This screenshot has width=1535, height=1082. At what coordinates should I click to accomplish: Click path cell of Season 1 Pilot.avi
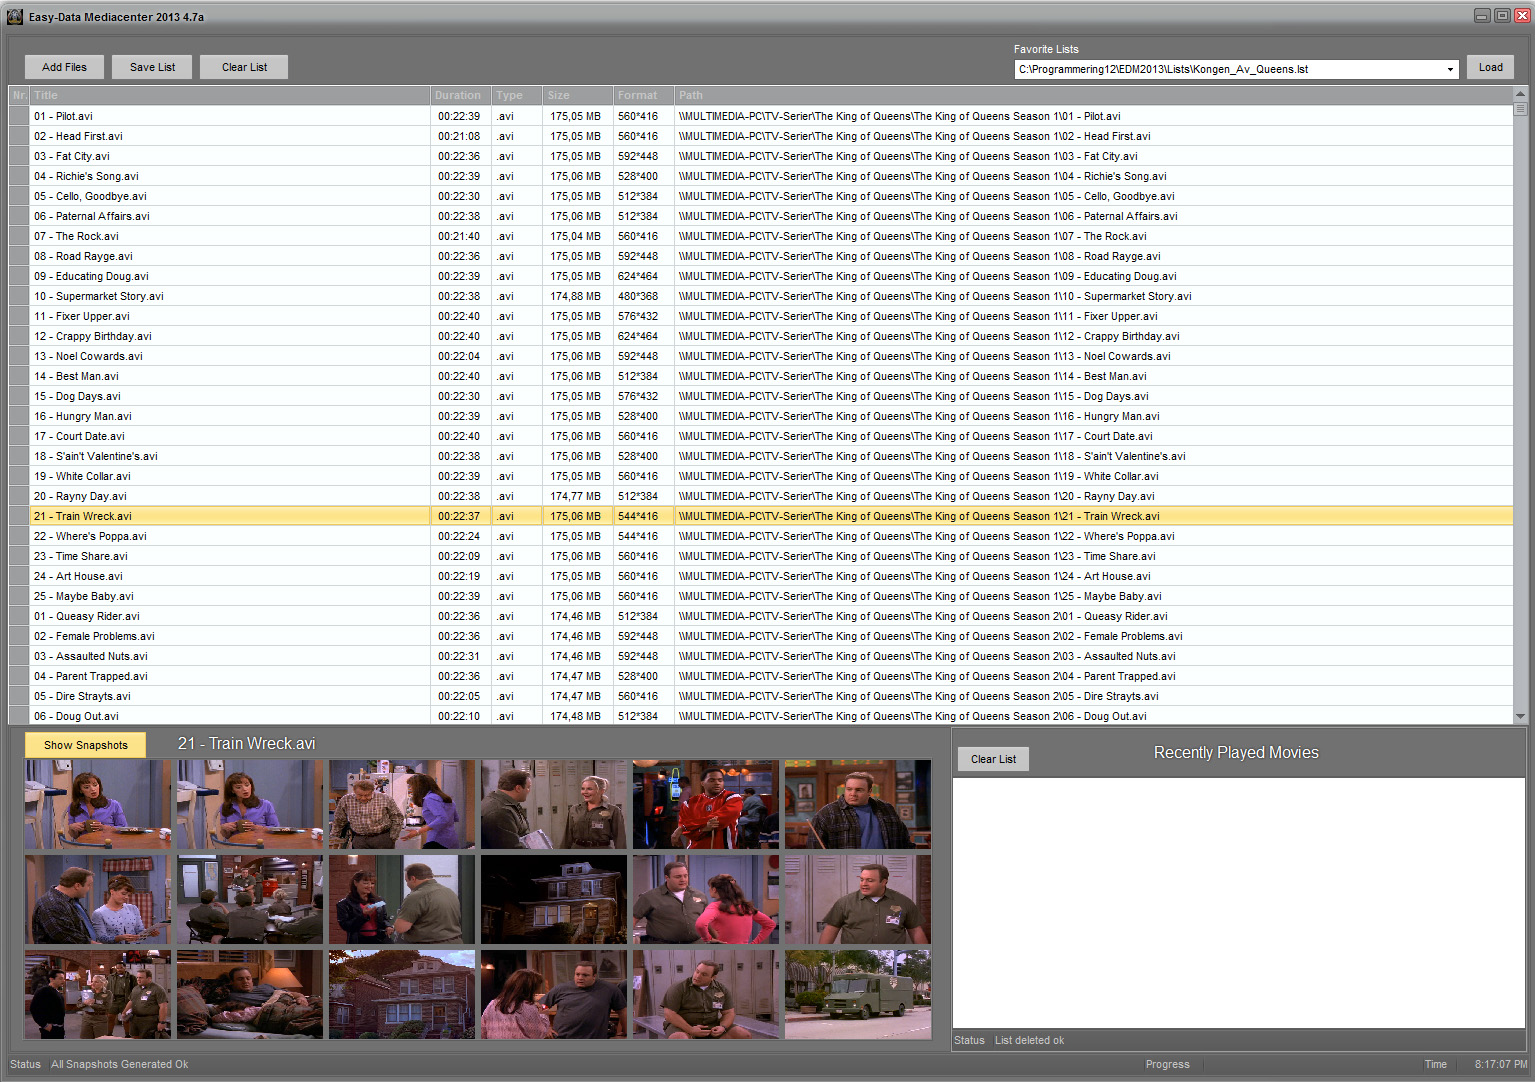tap(1094, 116)
